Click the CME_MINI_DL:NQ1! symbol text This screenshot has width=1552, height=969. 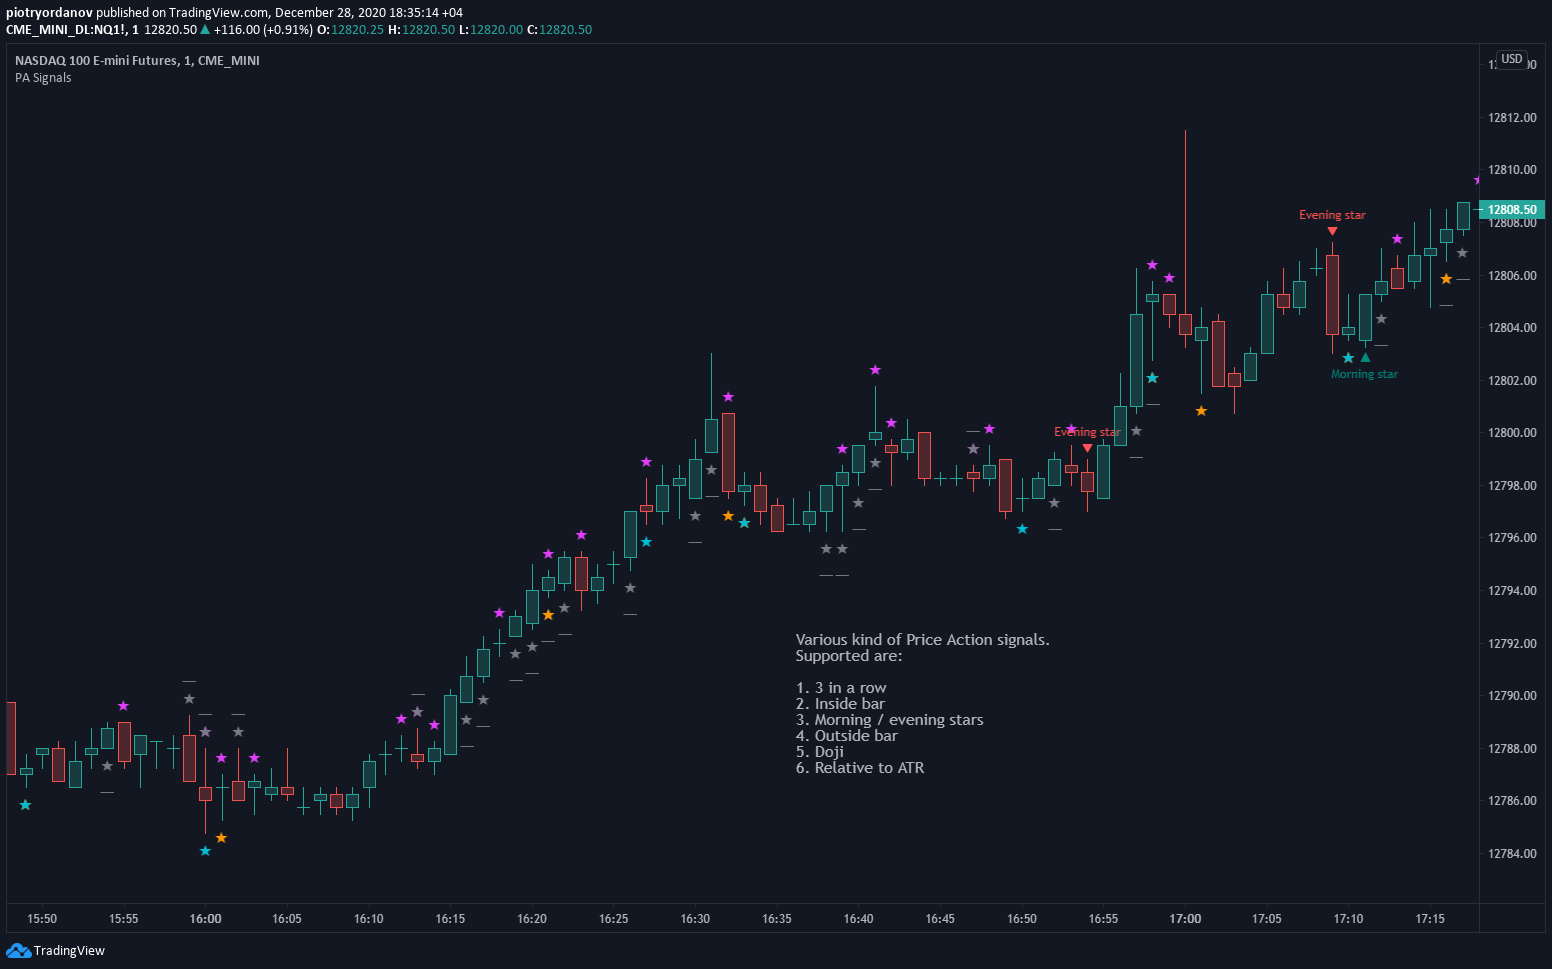click(x=65, y=30)
